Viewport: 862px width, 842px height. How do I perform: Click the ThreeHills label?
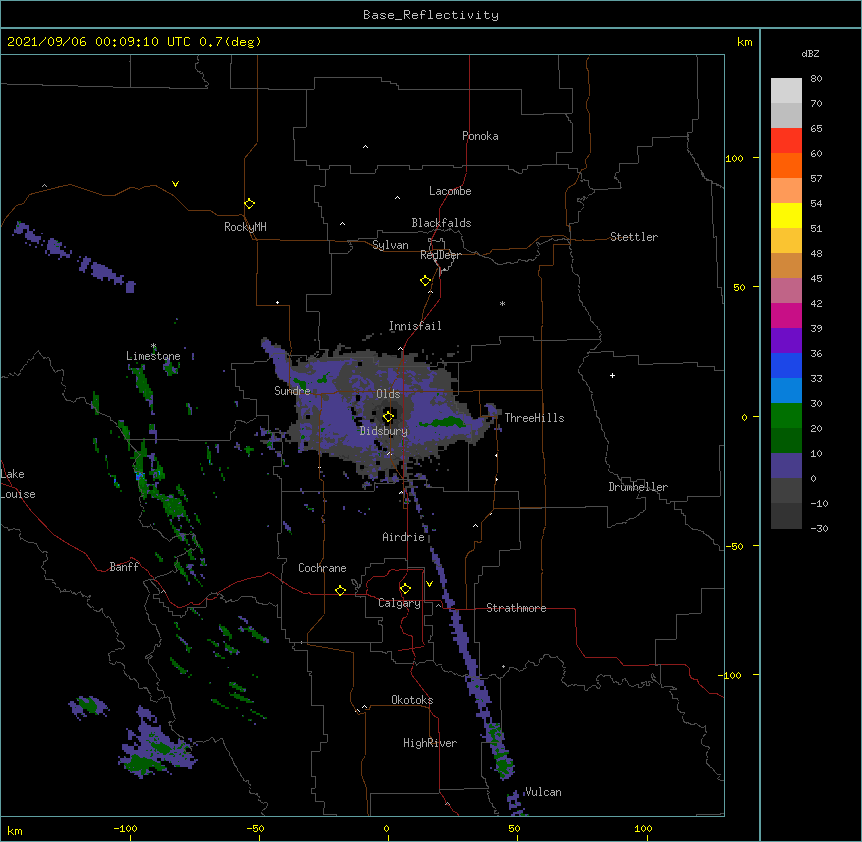coord(534,418)
